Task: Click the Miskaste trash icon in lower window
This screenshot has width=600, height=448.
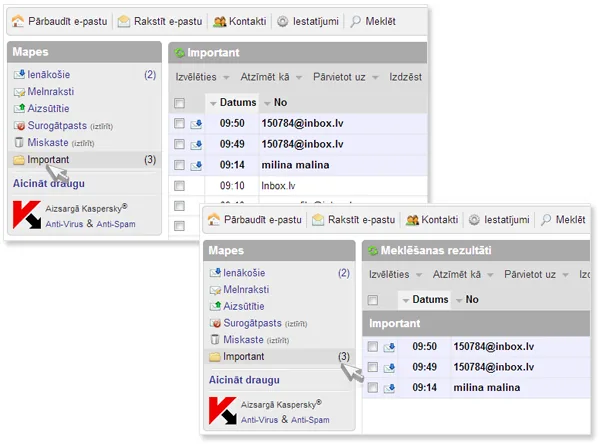Action: tap(215, 339)
